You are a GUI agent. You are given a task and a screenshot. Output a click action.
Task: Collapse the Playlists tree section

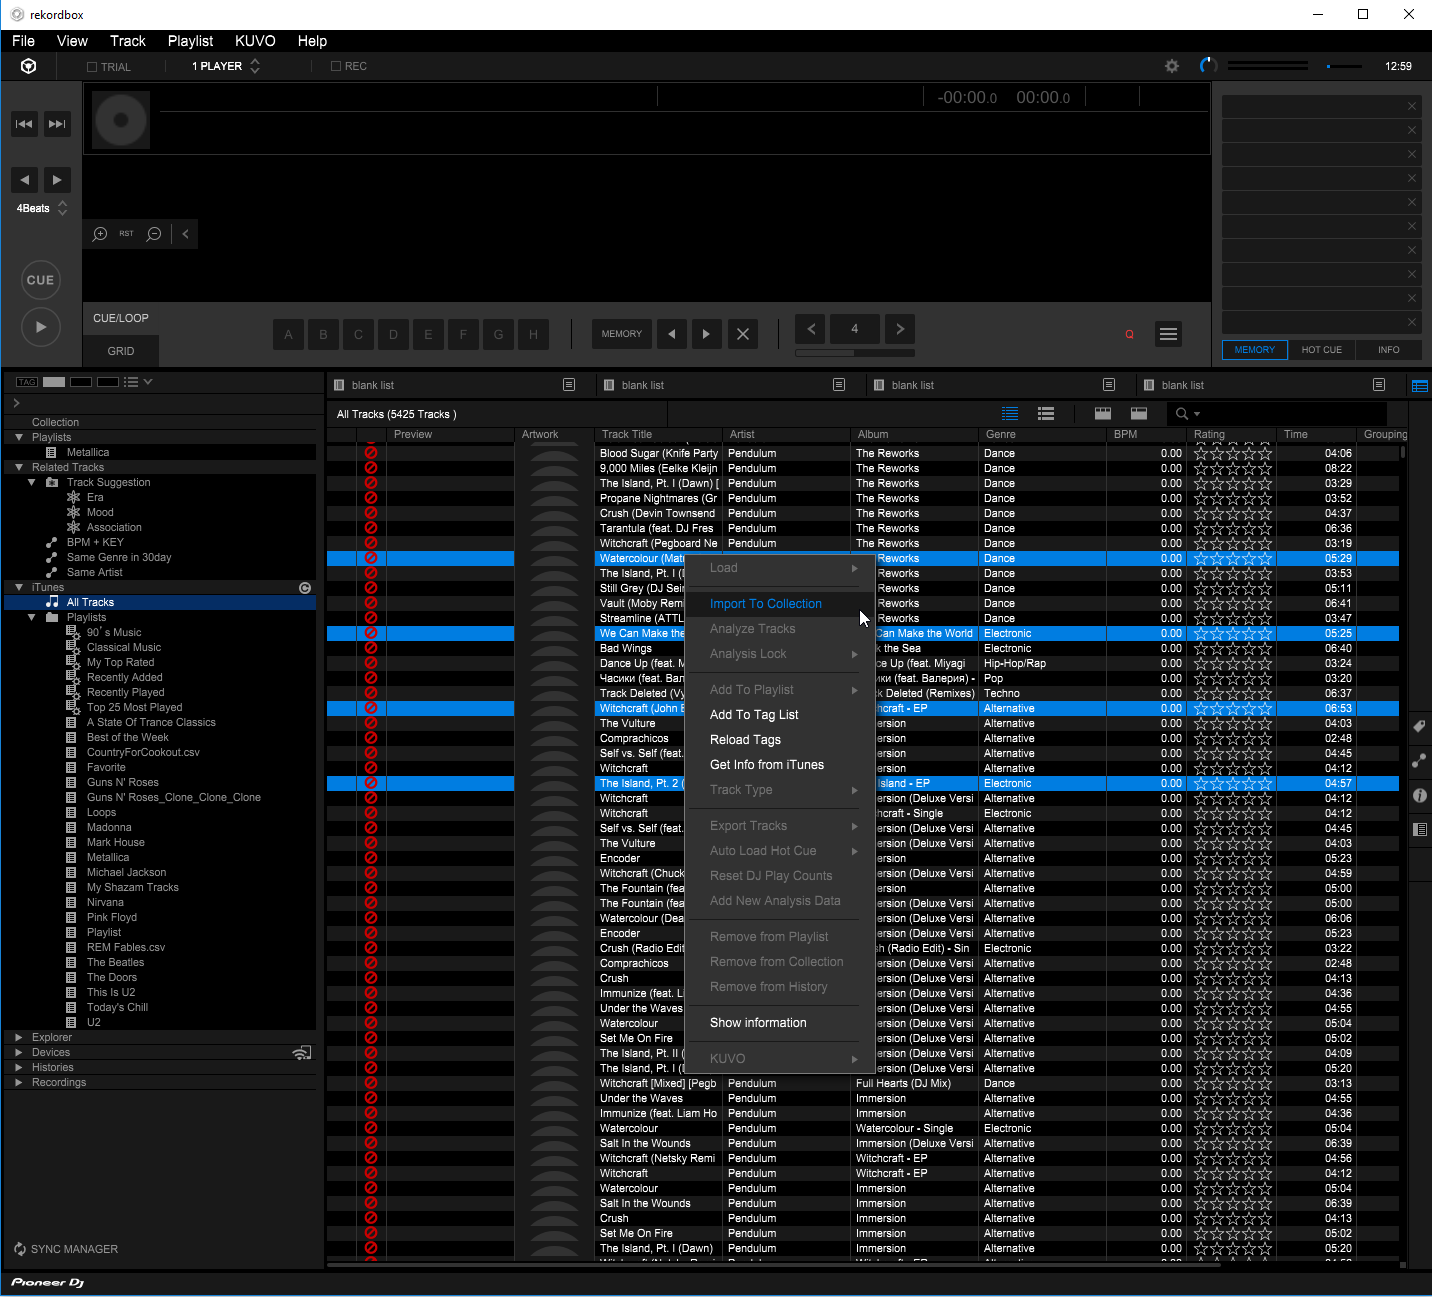click(x=19, y=437)
